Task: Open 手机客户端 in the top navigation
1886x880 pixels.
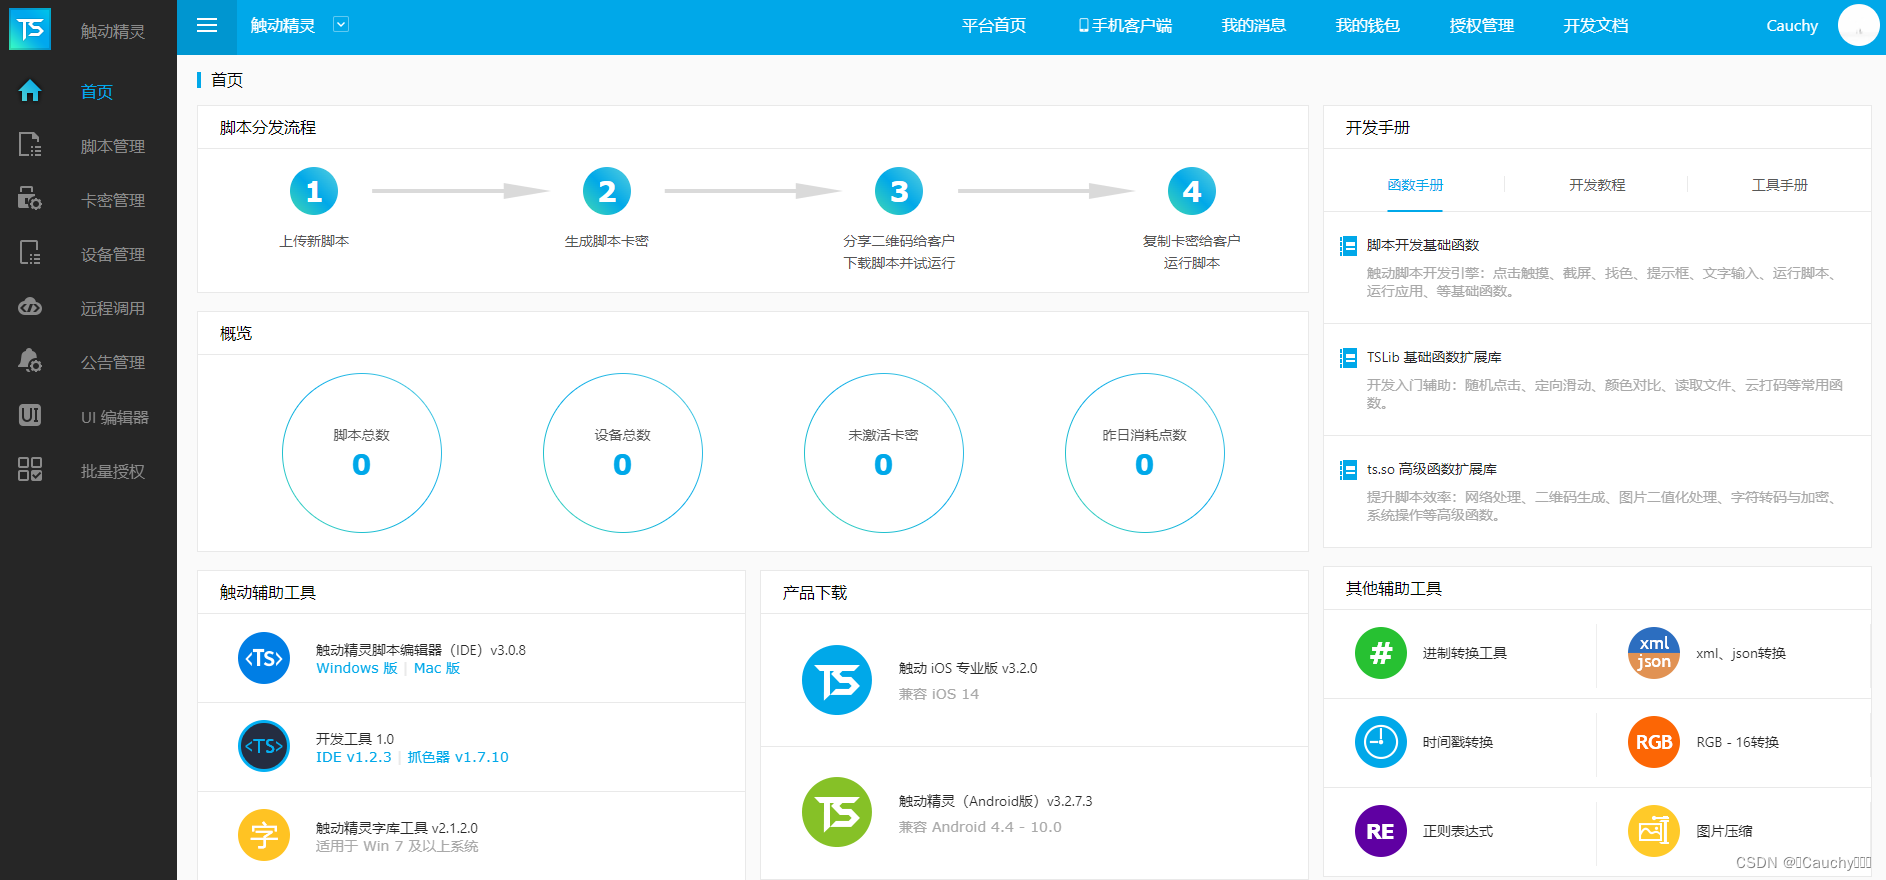Action: (1125, 26)
